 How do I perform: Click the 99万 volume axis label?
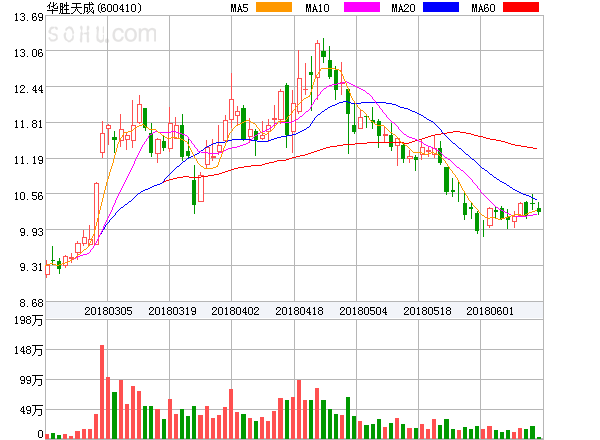click(x=32, y=381)
